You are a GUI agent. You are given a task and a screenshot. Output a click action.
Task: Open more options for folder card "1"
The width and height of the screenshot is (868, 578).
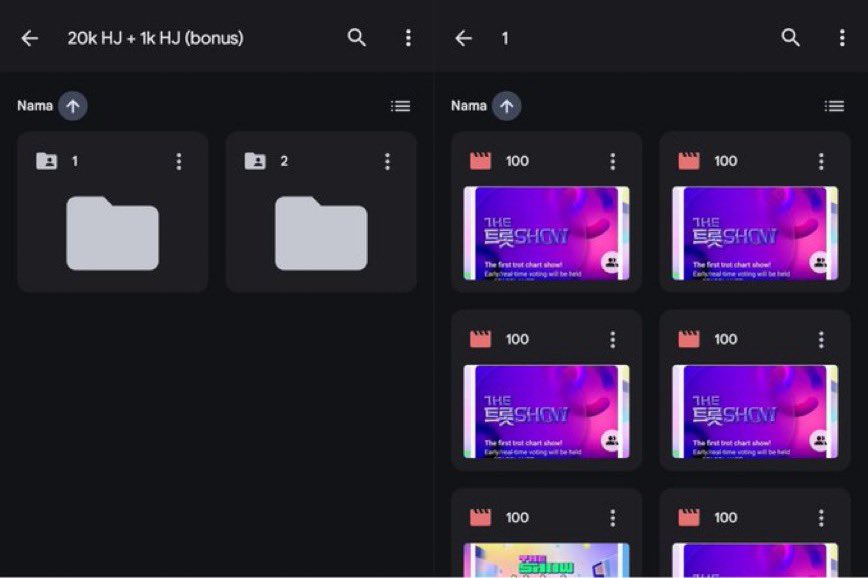(x=179, y=162)
